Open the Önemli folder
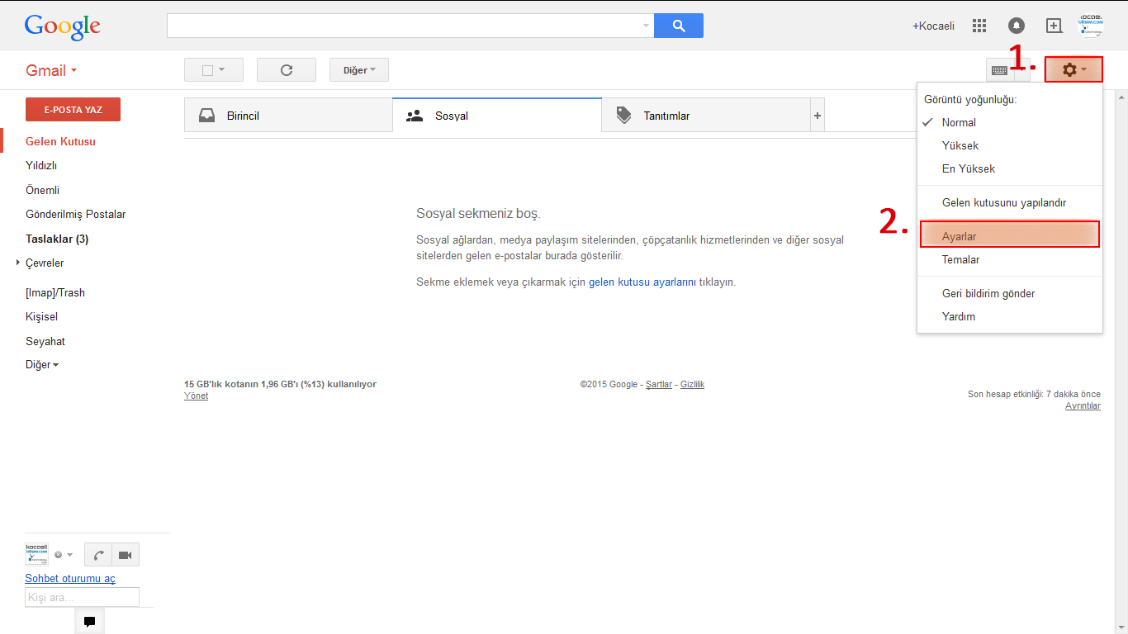 [42, 190]
